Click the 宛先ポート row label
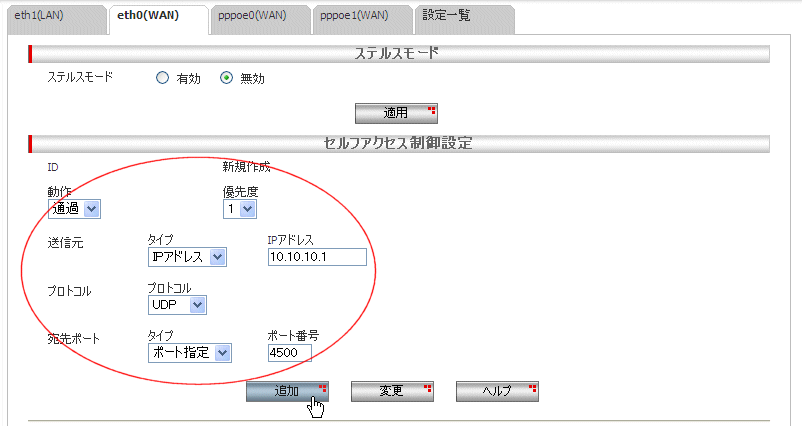802x426 pixels. point(74,339)
